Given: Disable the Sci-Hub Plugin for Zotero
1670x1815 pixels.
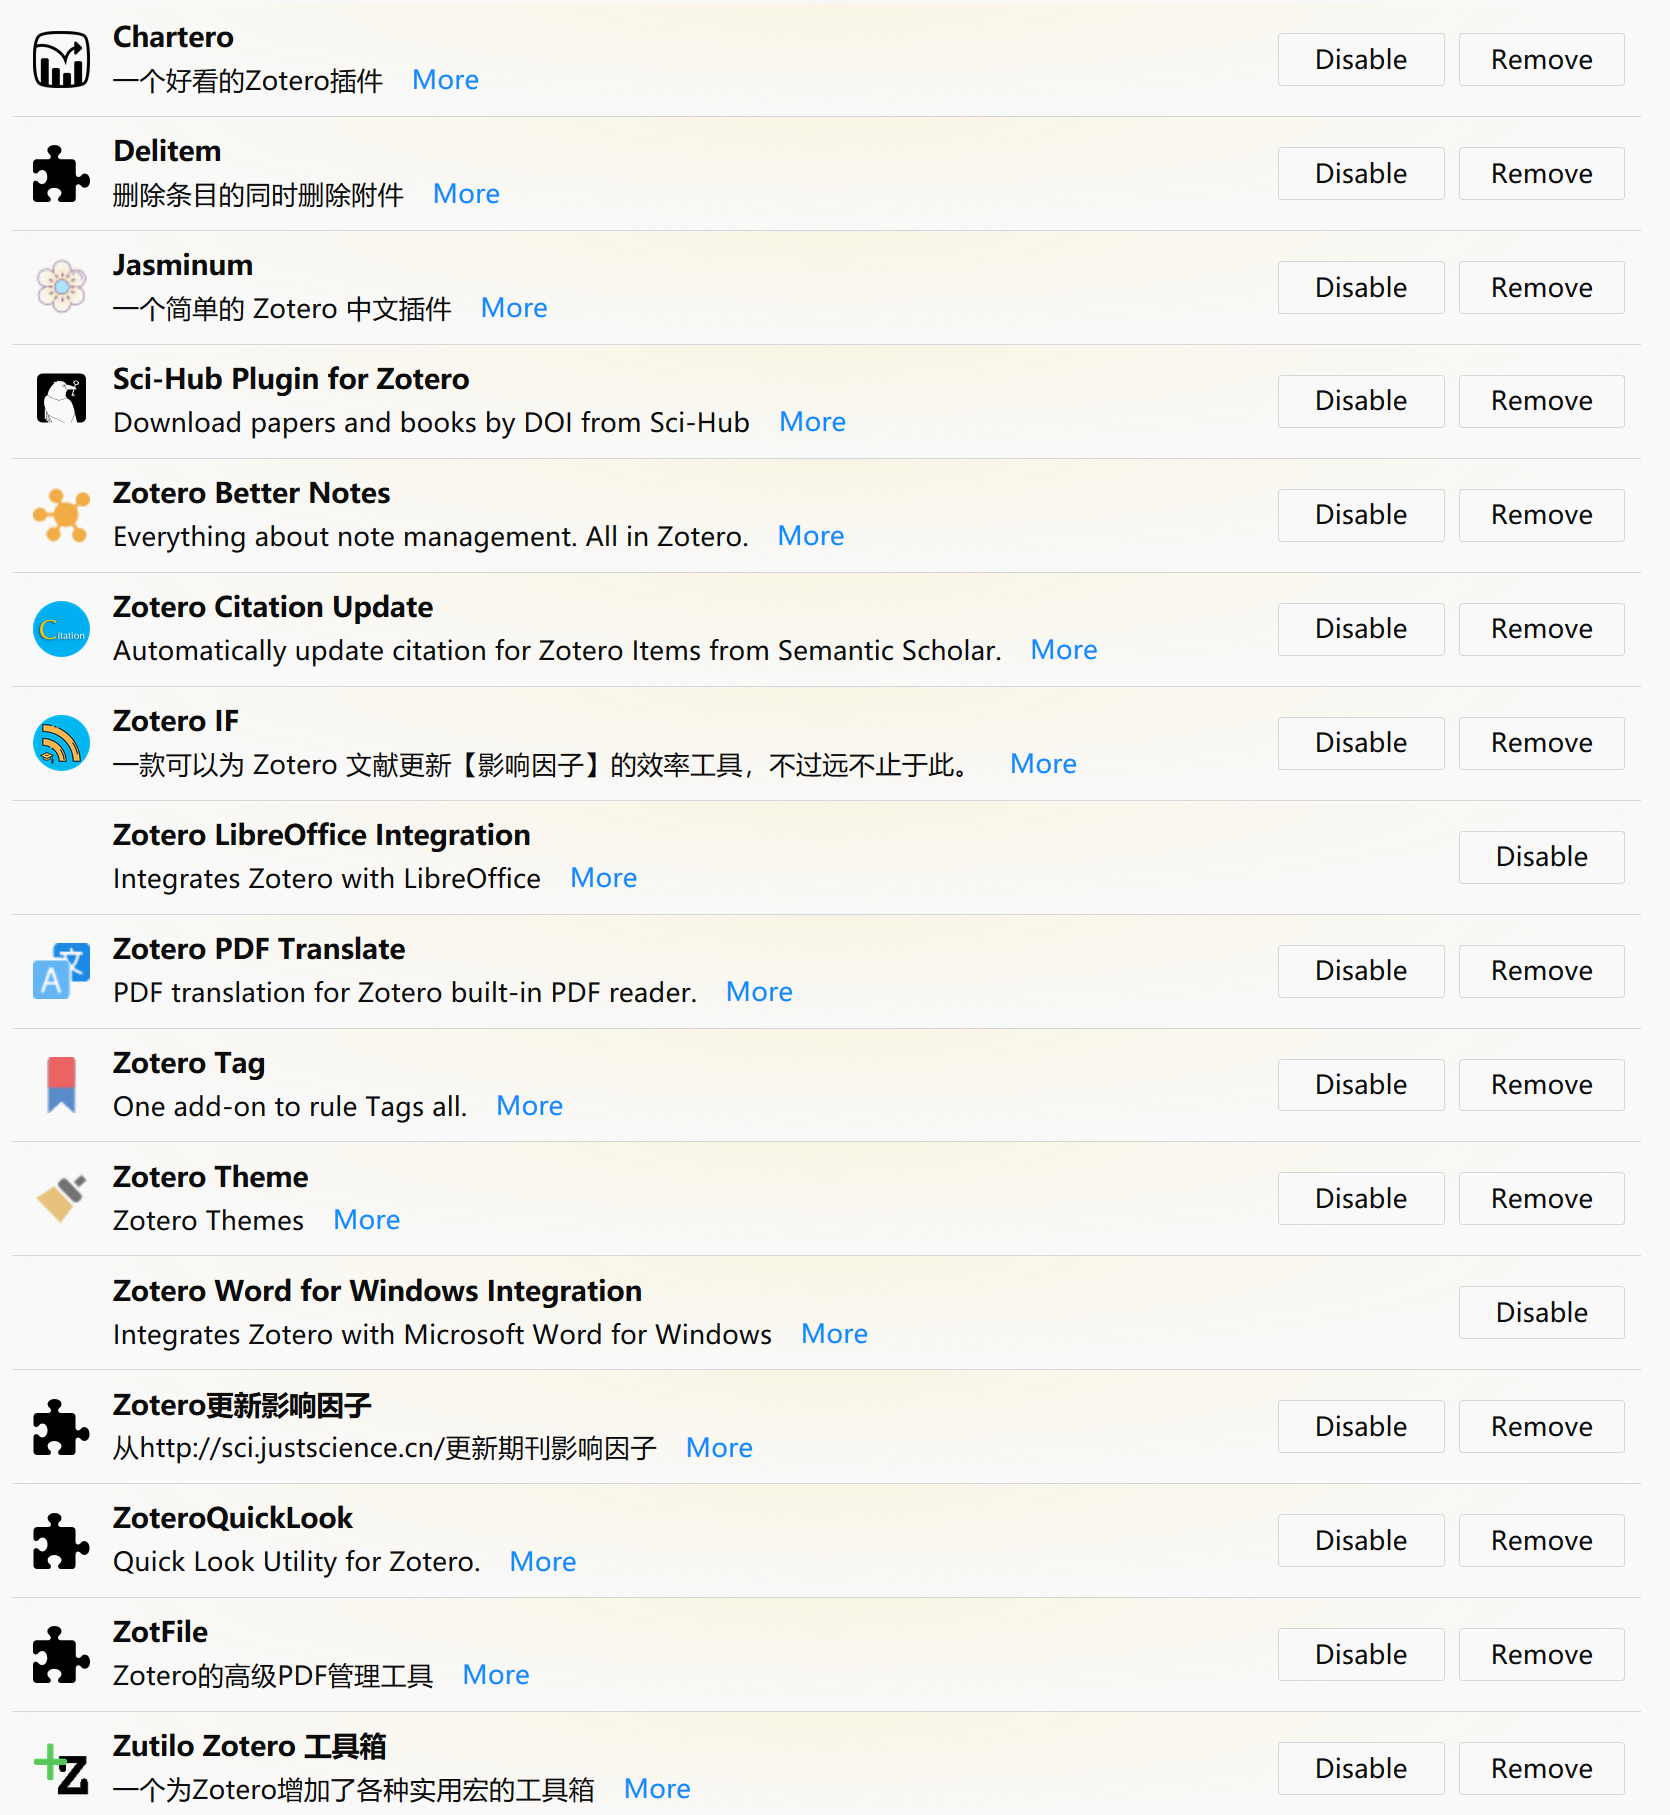Looking at the screenshot, I should coord(1360,401).
